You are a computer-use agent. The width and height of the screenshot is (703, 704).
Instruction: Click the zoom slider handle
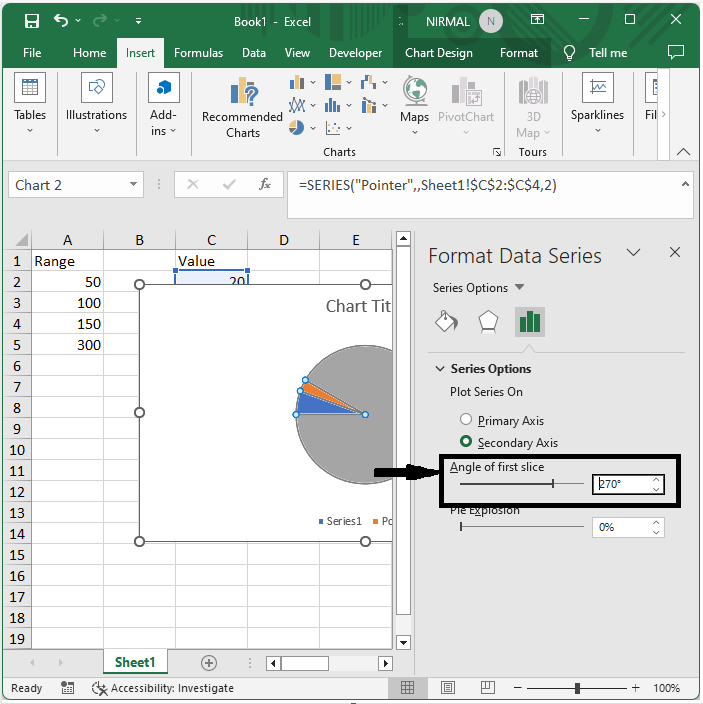577,688
